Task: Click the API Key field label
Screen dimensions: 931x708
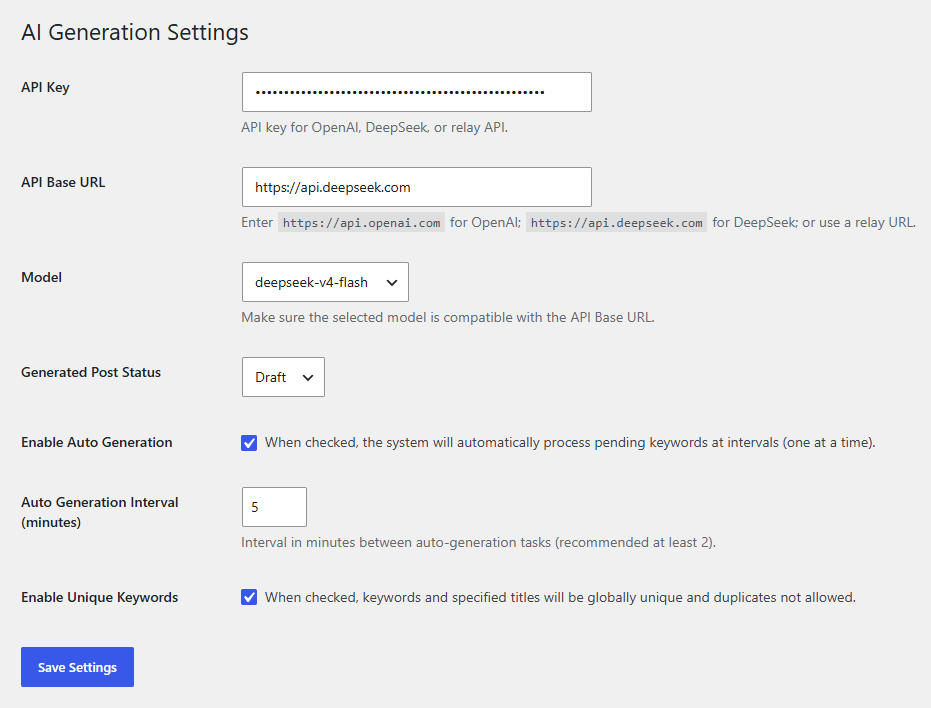Action: click(45, 87)
